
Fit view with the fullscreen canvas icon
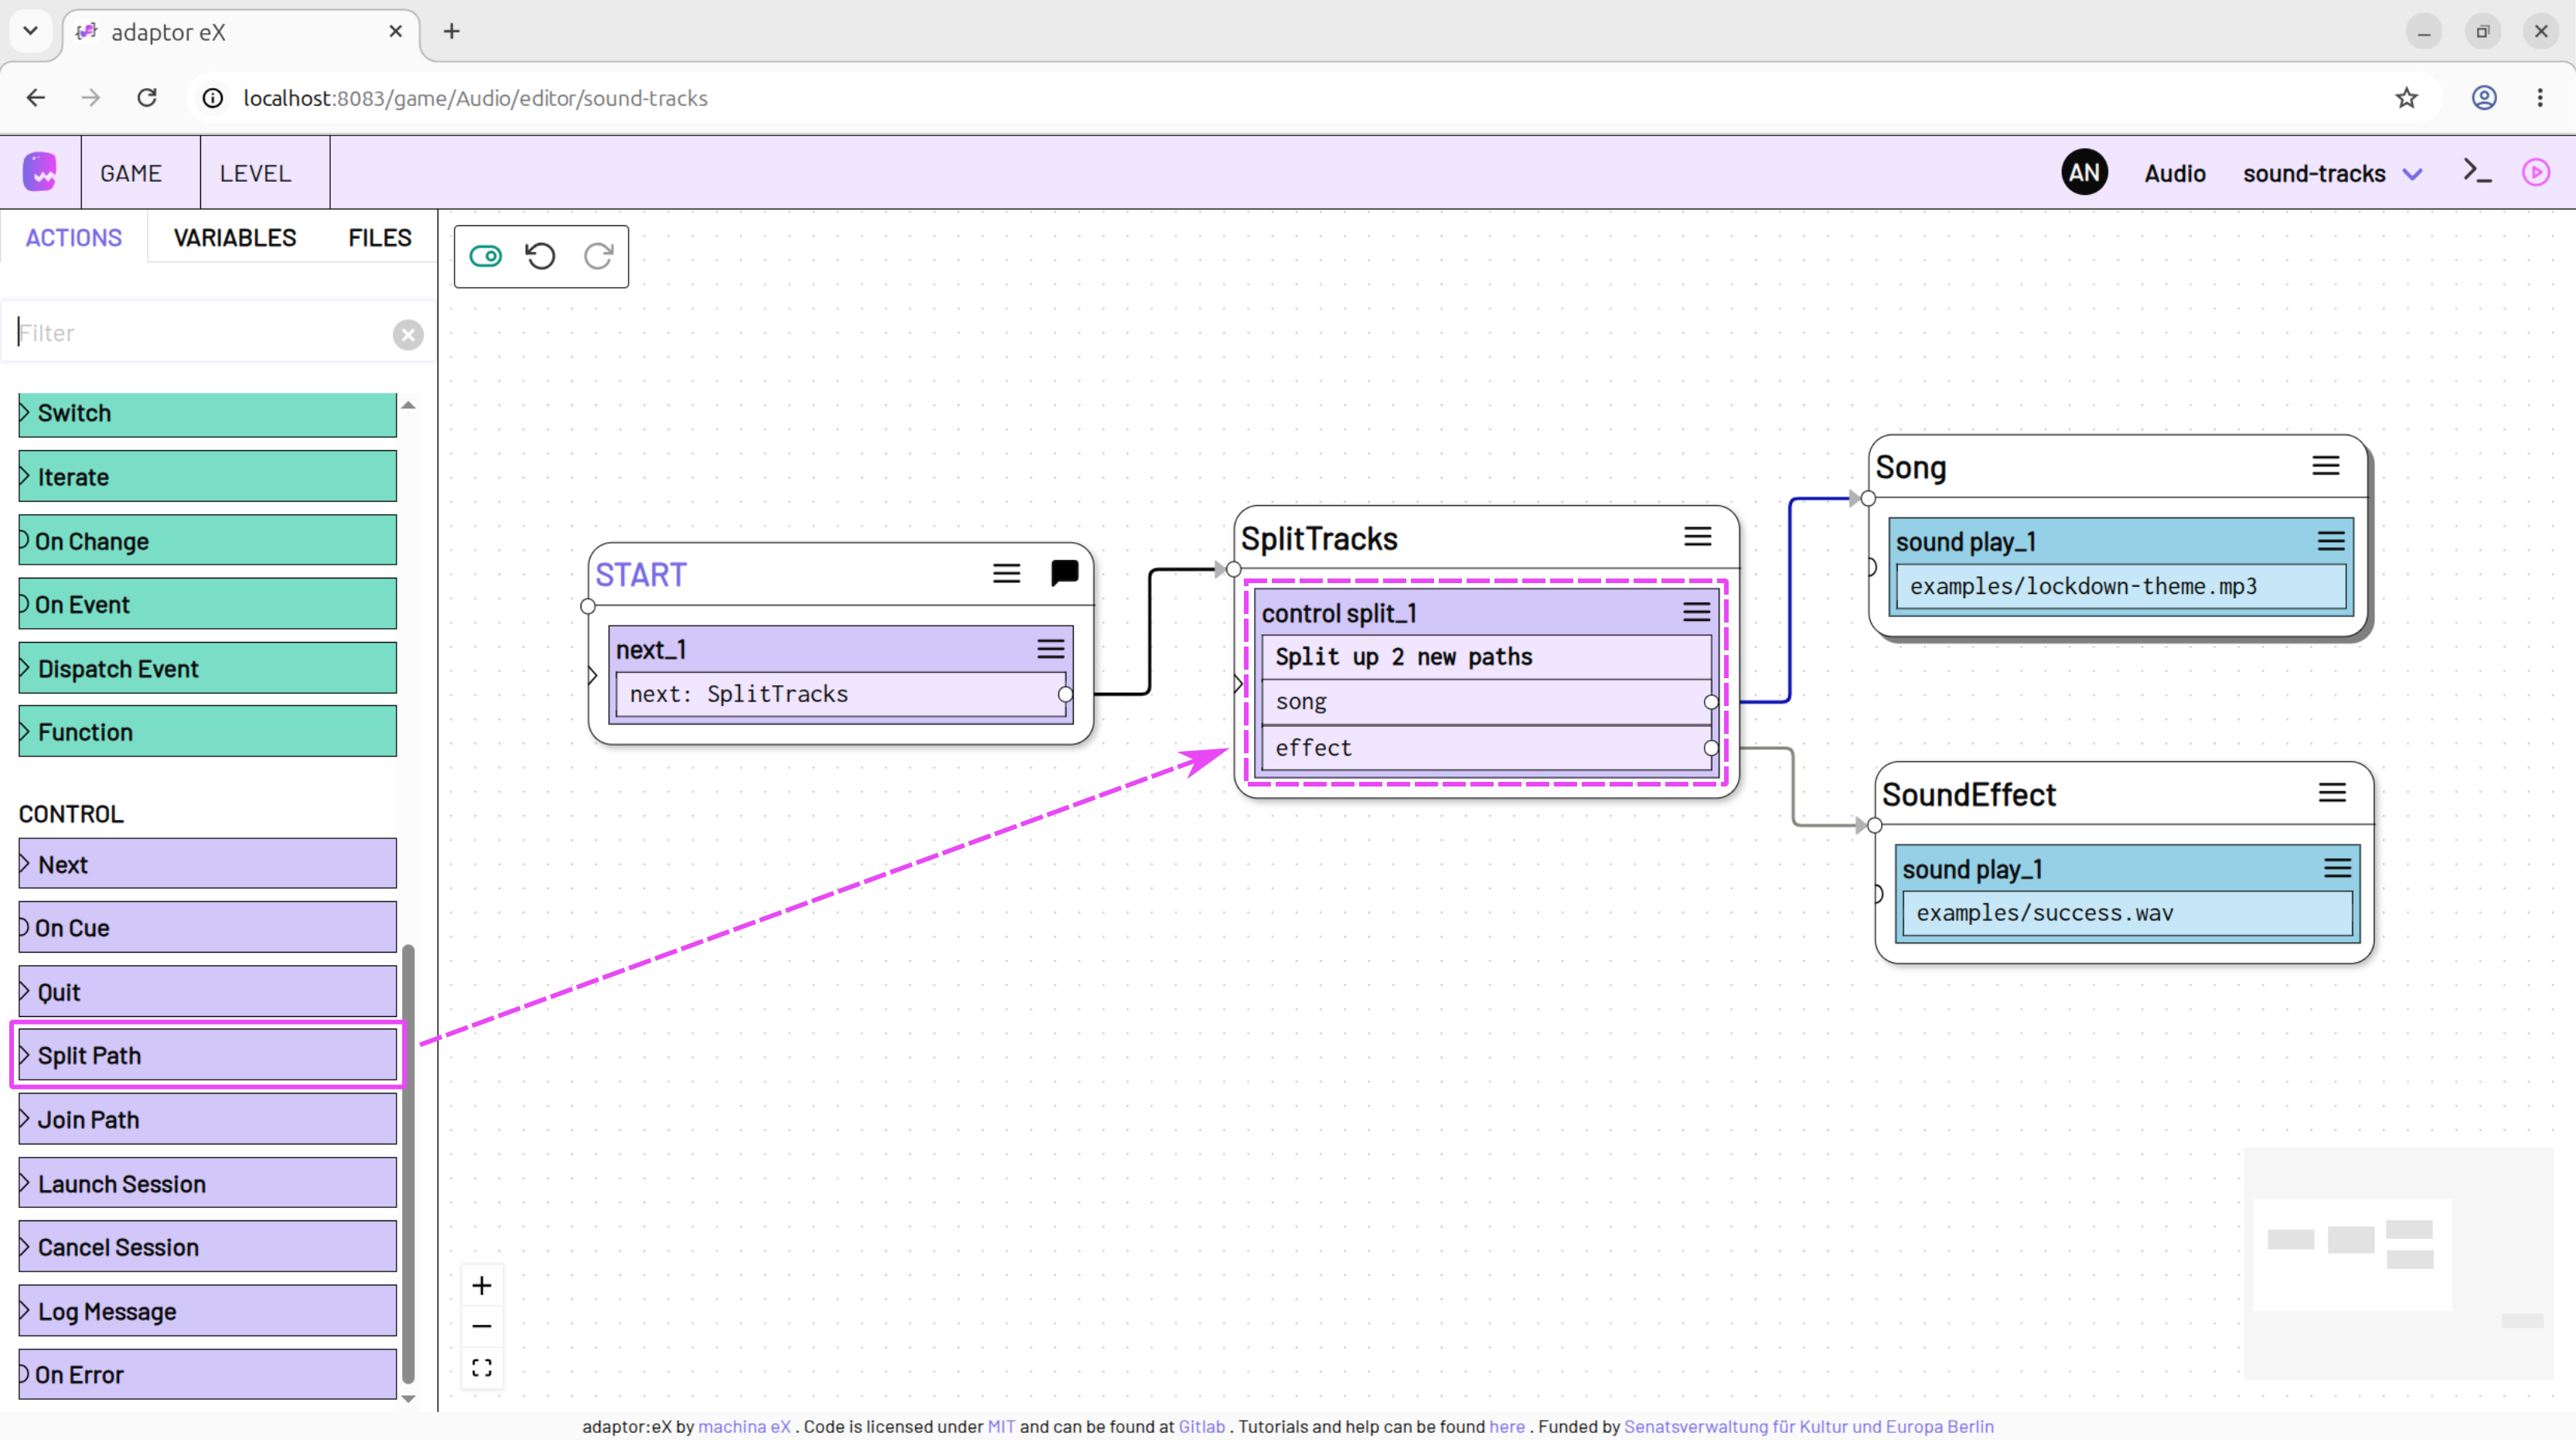(x=482, y=1367)
